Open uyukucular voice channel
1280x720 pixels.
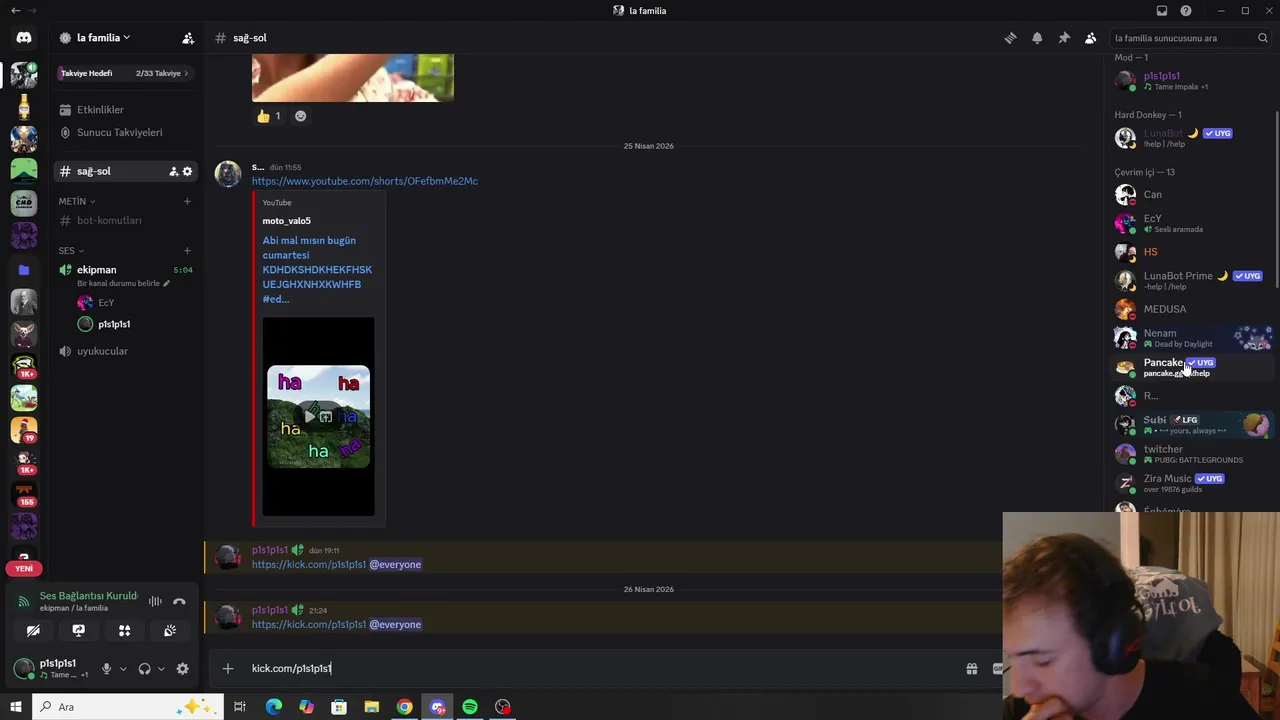point(125,351)
